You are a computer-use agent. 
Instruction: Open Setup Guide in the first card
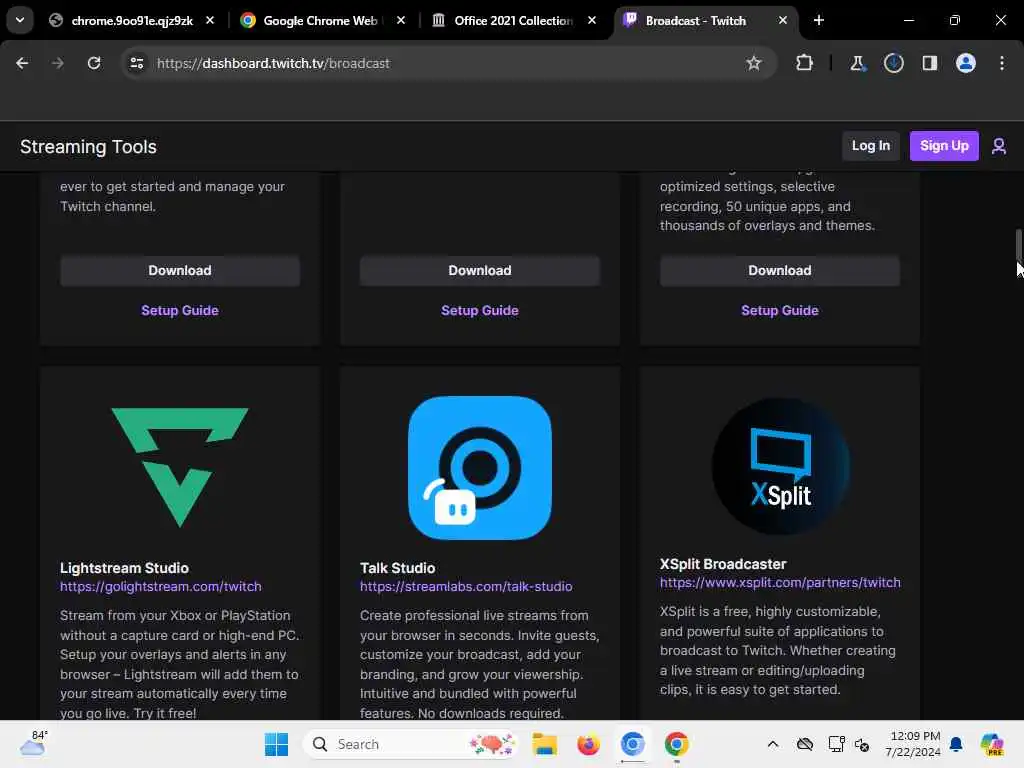tap(180, 310)
